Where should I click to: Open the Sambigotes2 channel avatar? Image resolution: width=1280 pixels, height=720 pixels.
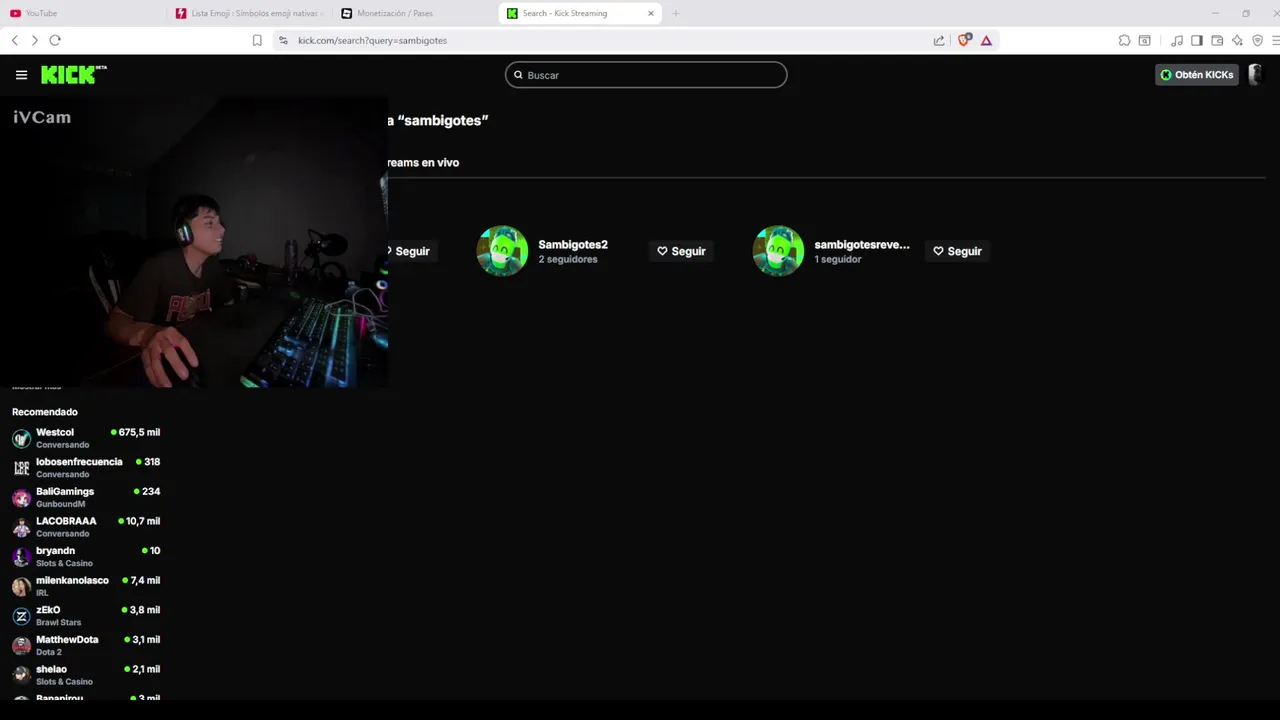click(502, 251)
